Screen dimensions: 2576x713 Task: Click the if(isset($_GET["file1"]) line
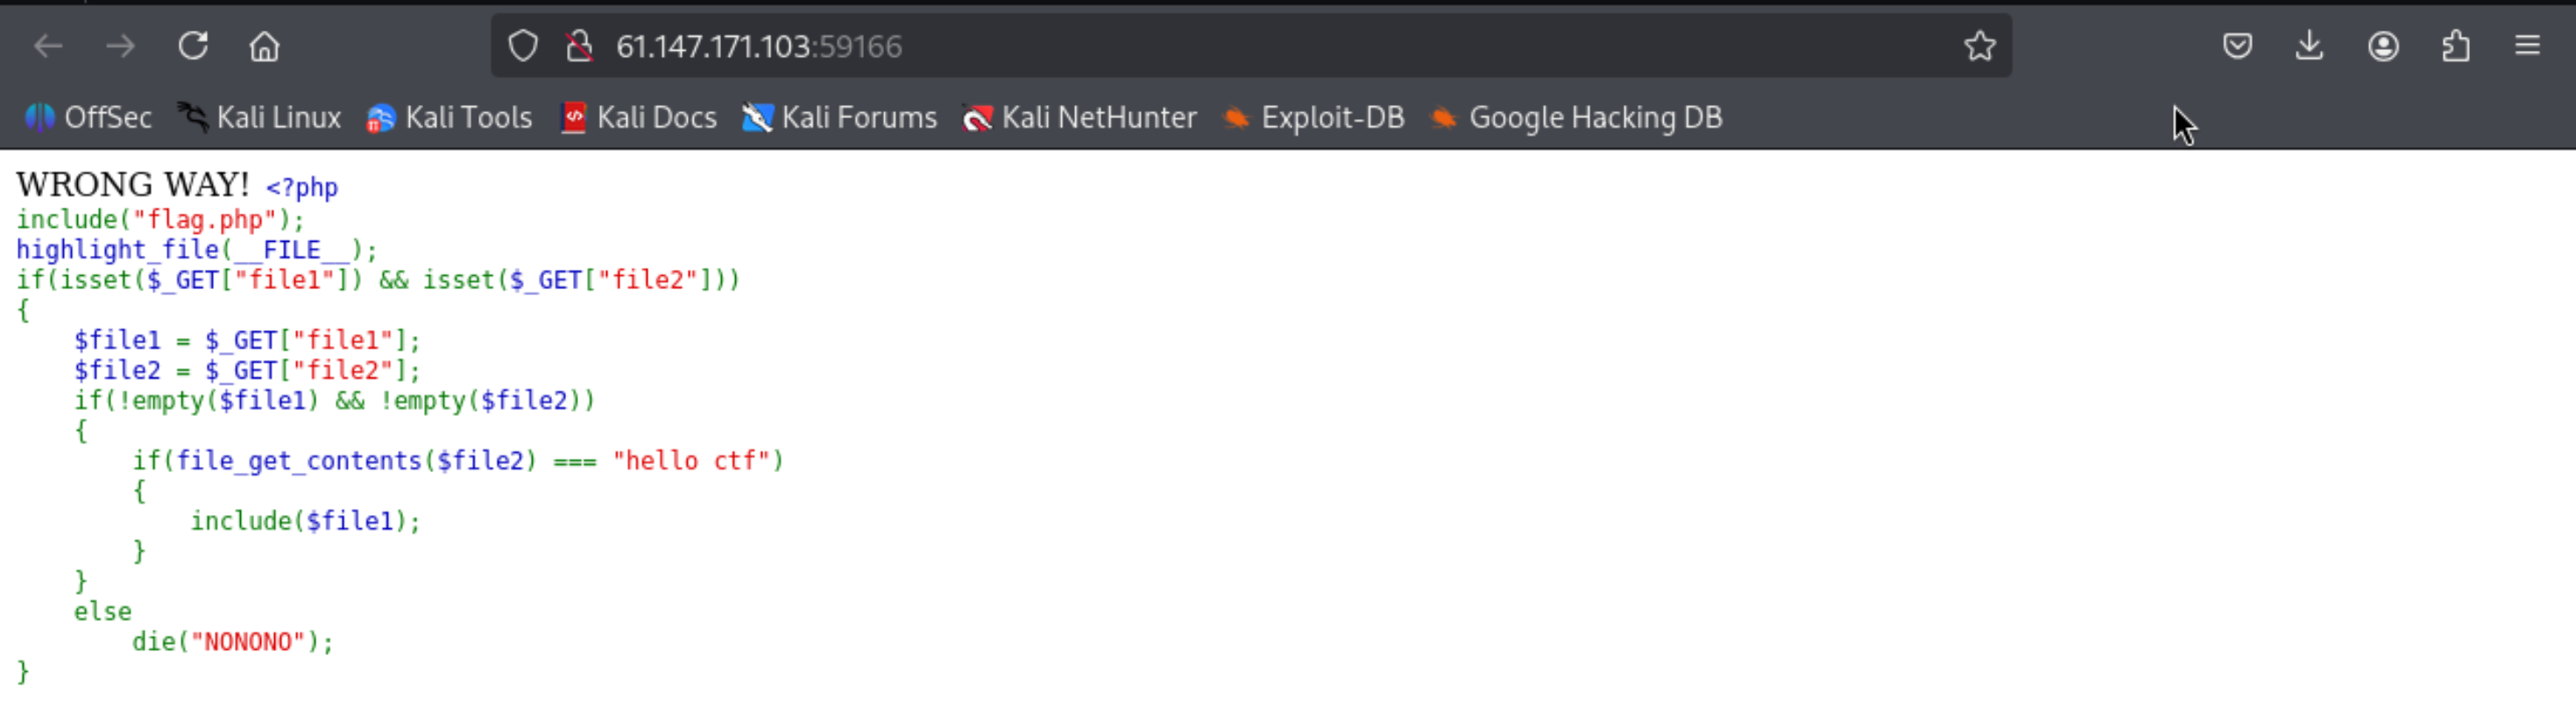pyautogui.click(x=378, y=279)
